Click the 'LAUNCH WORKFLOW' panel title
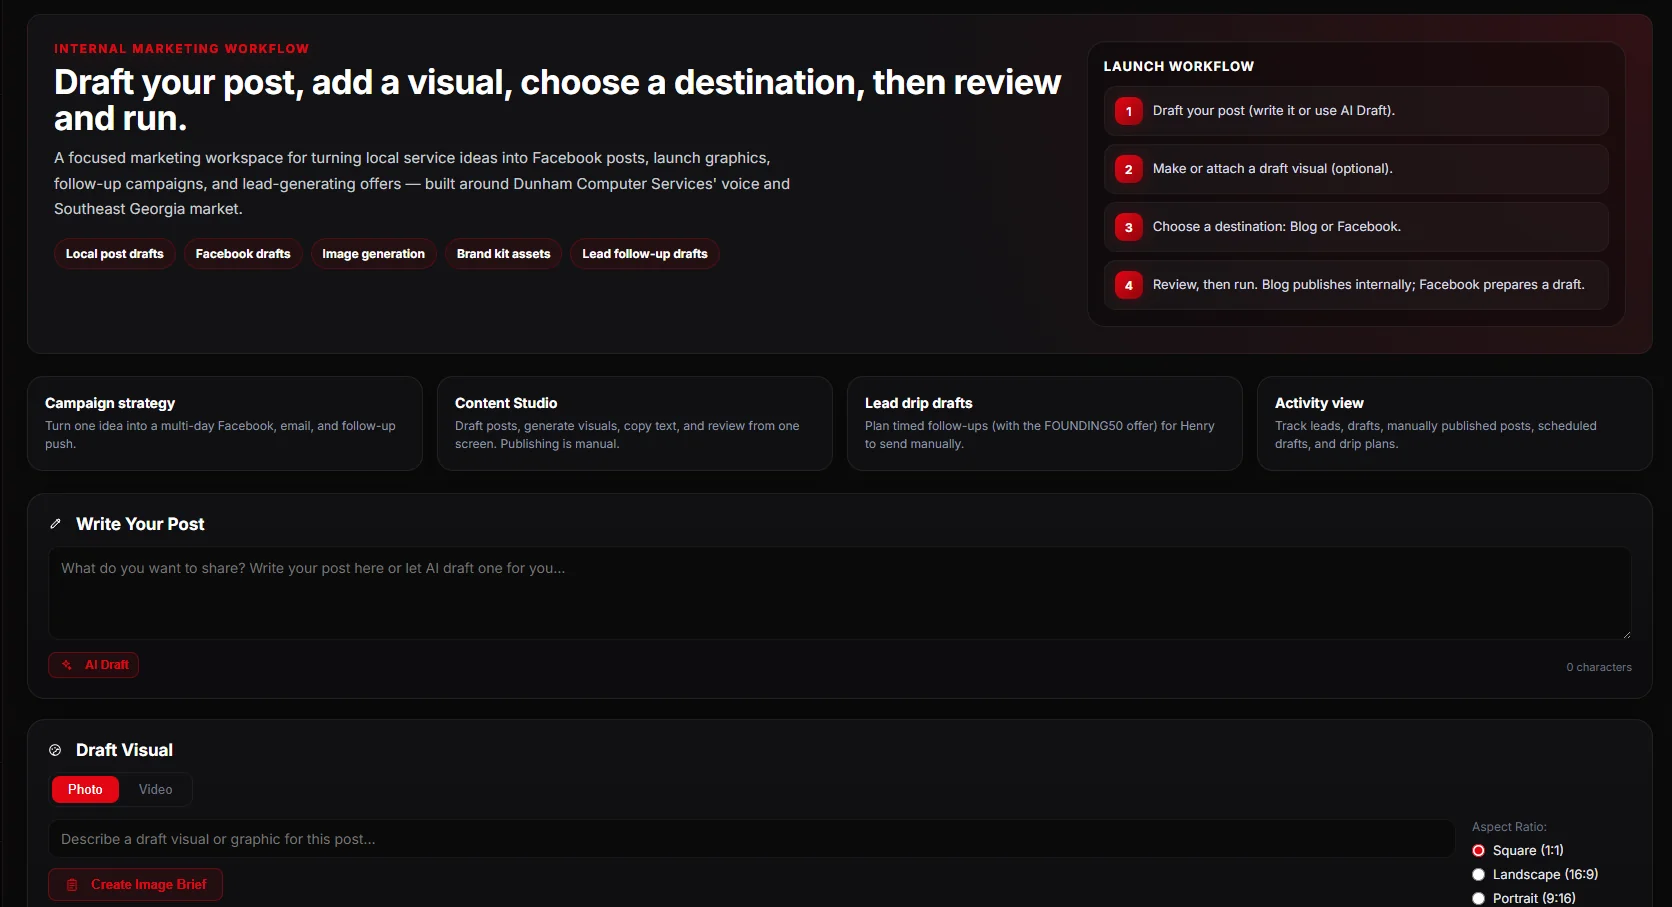Image resolution: width=1672 pixels, height=907 pixels. pos(1179,66)
